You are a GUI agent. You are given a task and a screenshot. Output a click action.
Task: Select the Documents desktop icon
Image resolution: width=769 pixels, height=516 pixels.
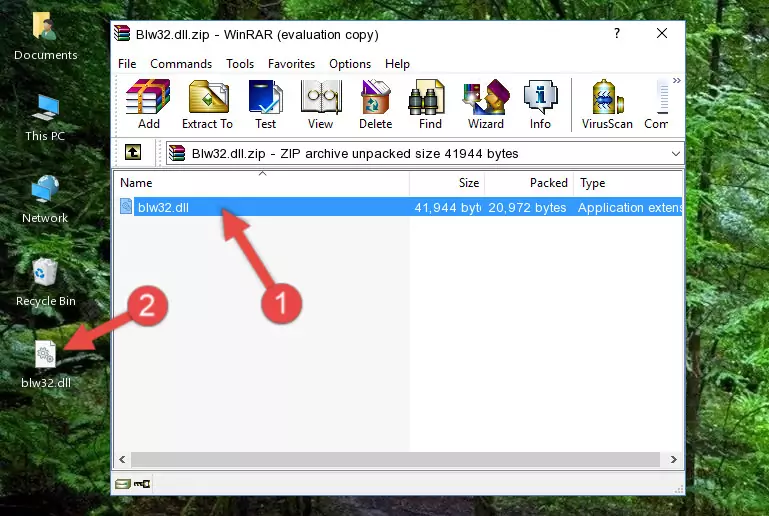coord(45,36)
